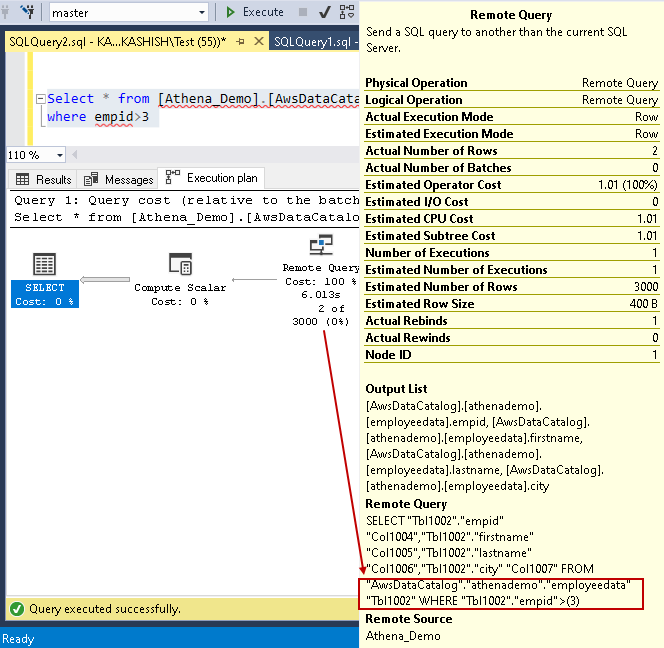Open the 110 % zoom dropdown
Screen dimensions: 664x648
pos(60,155)
